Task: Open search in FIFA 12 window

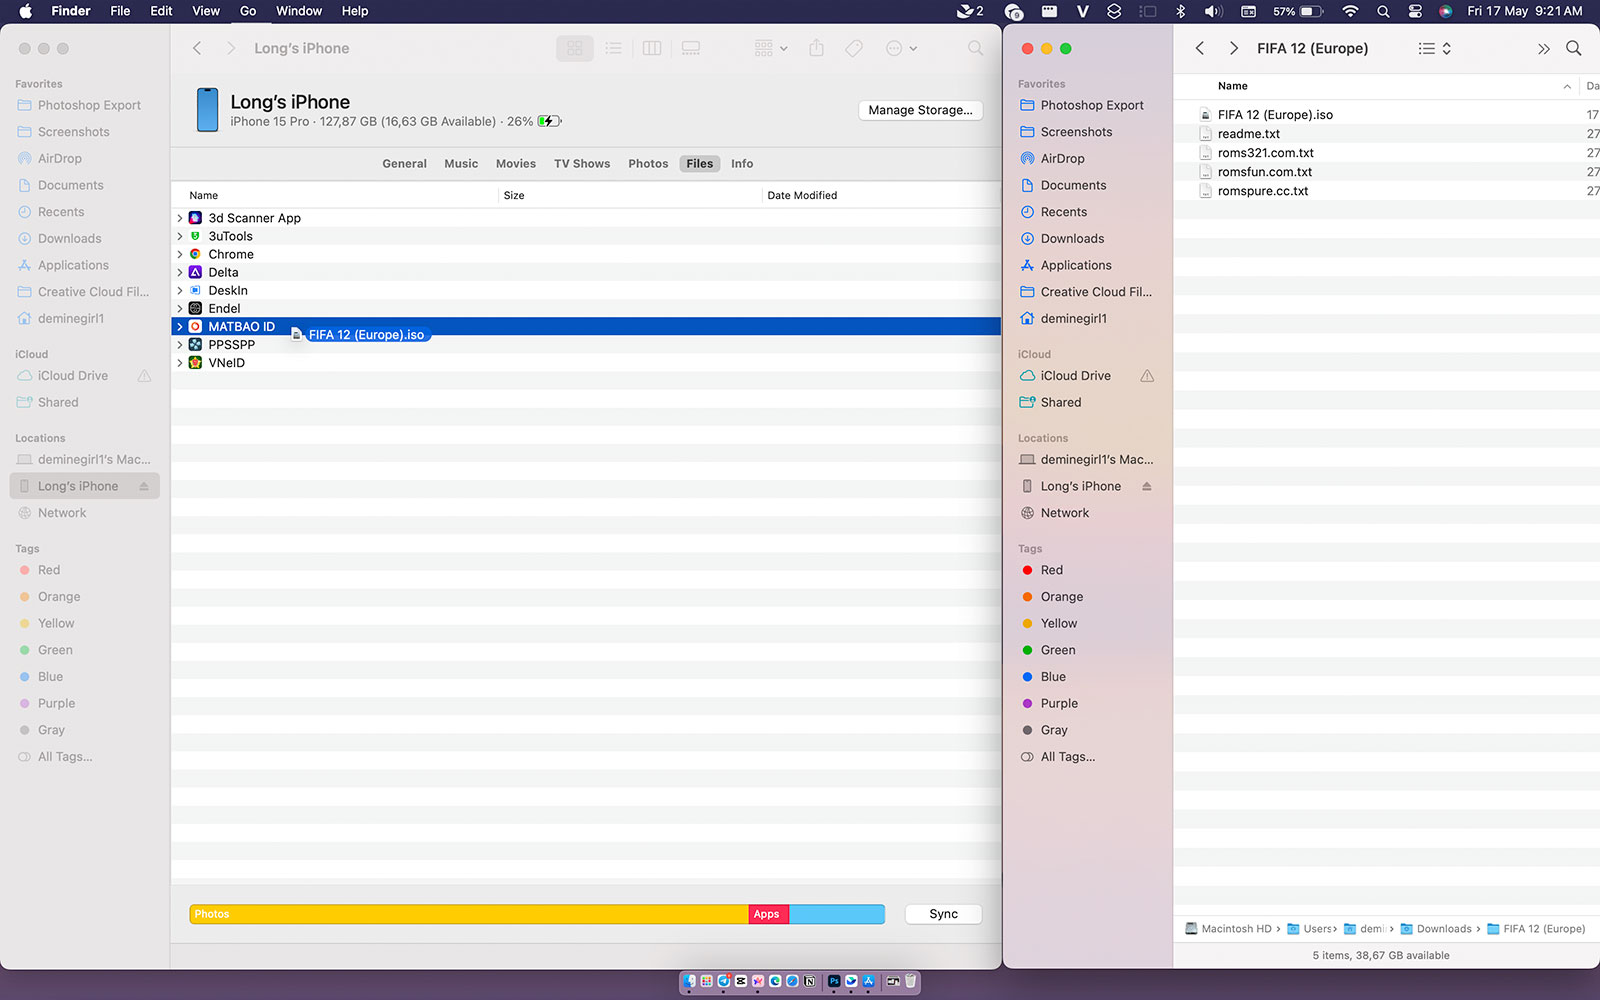Action: click(1573, 48)
